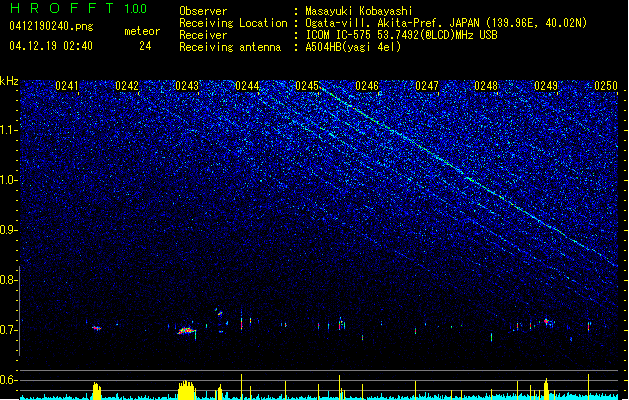This screenshot has width=629, height=400.
Task: Click the 0244 time marker
Action: pyautogui.click(x=247, y=86)
